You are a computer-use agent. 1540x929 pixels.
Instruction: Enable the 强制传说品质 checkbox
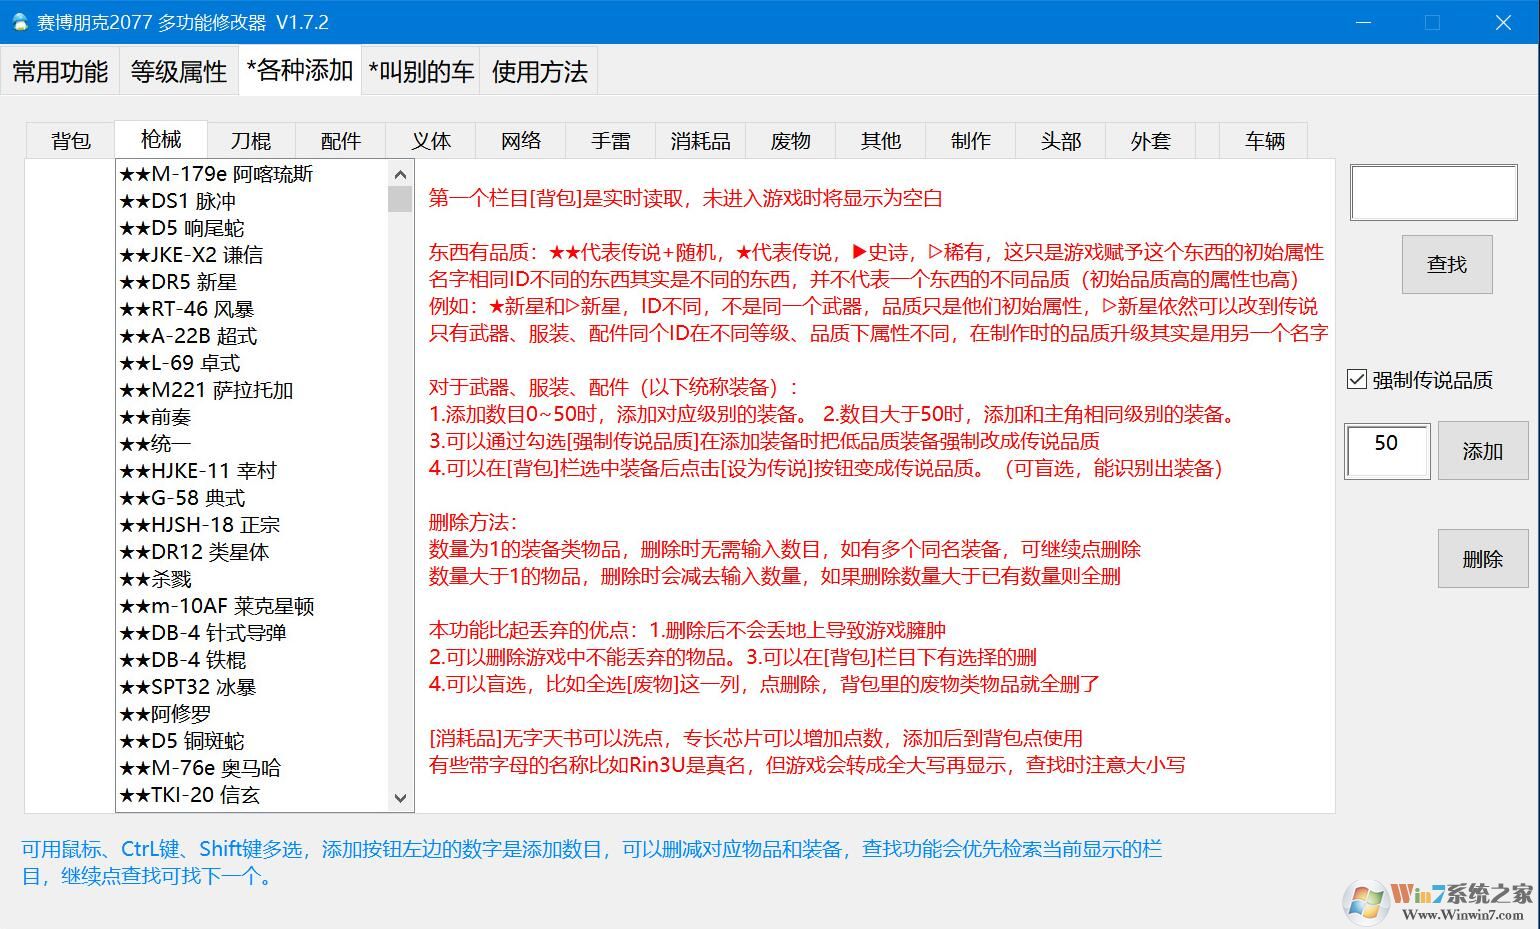(1357, 378)
